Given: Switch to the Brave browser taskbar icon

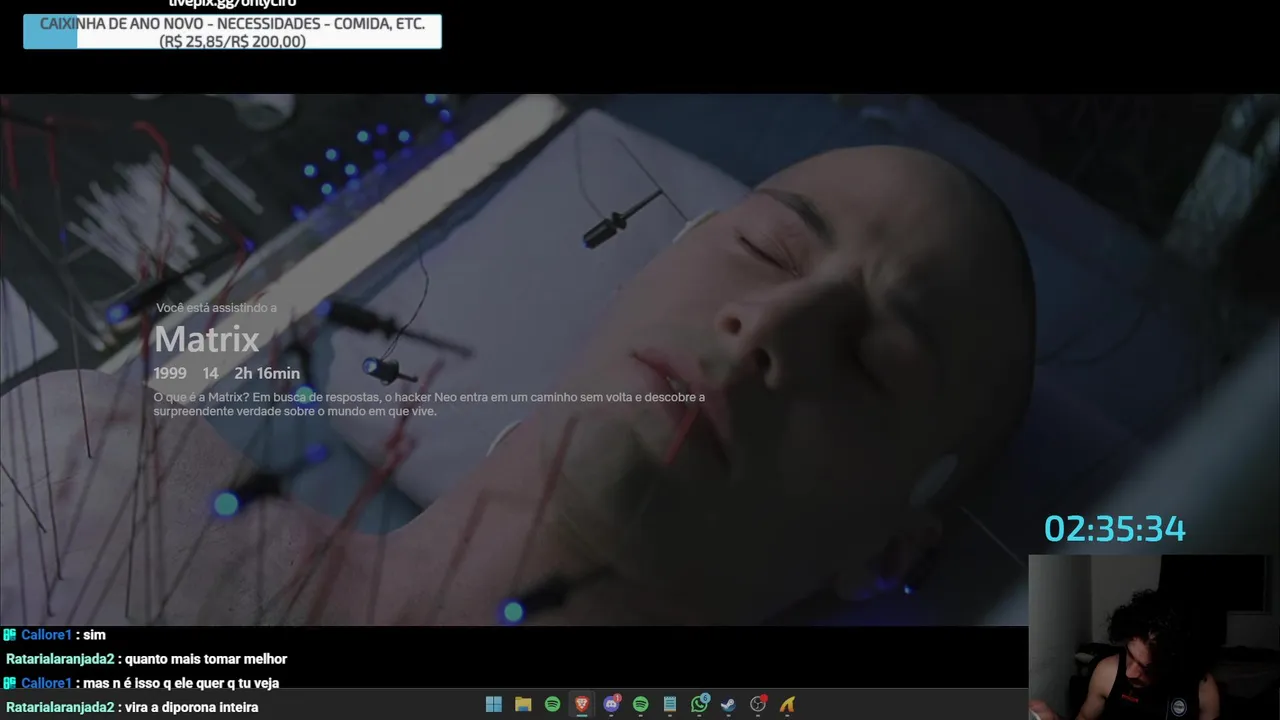Looking at the screenshot, I should 582,704.
